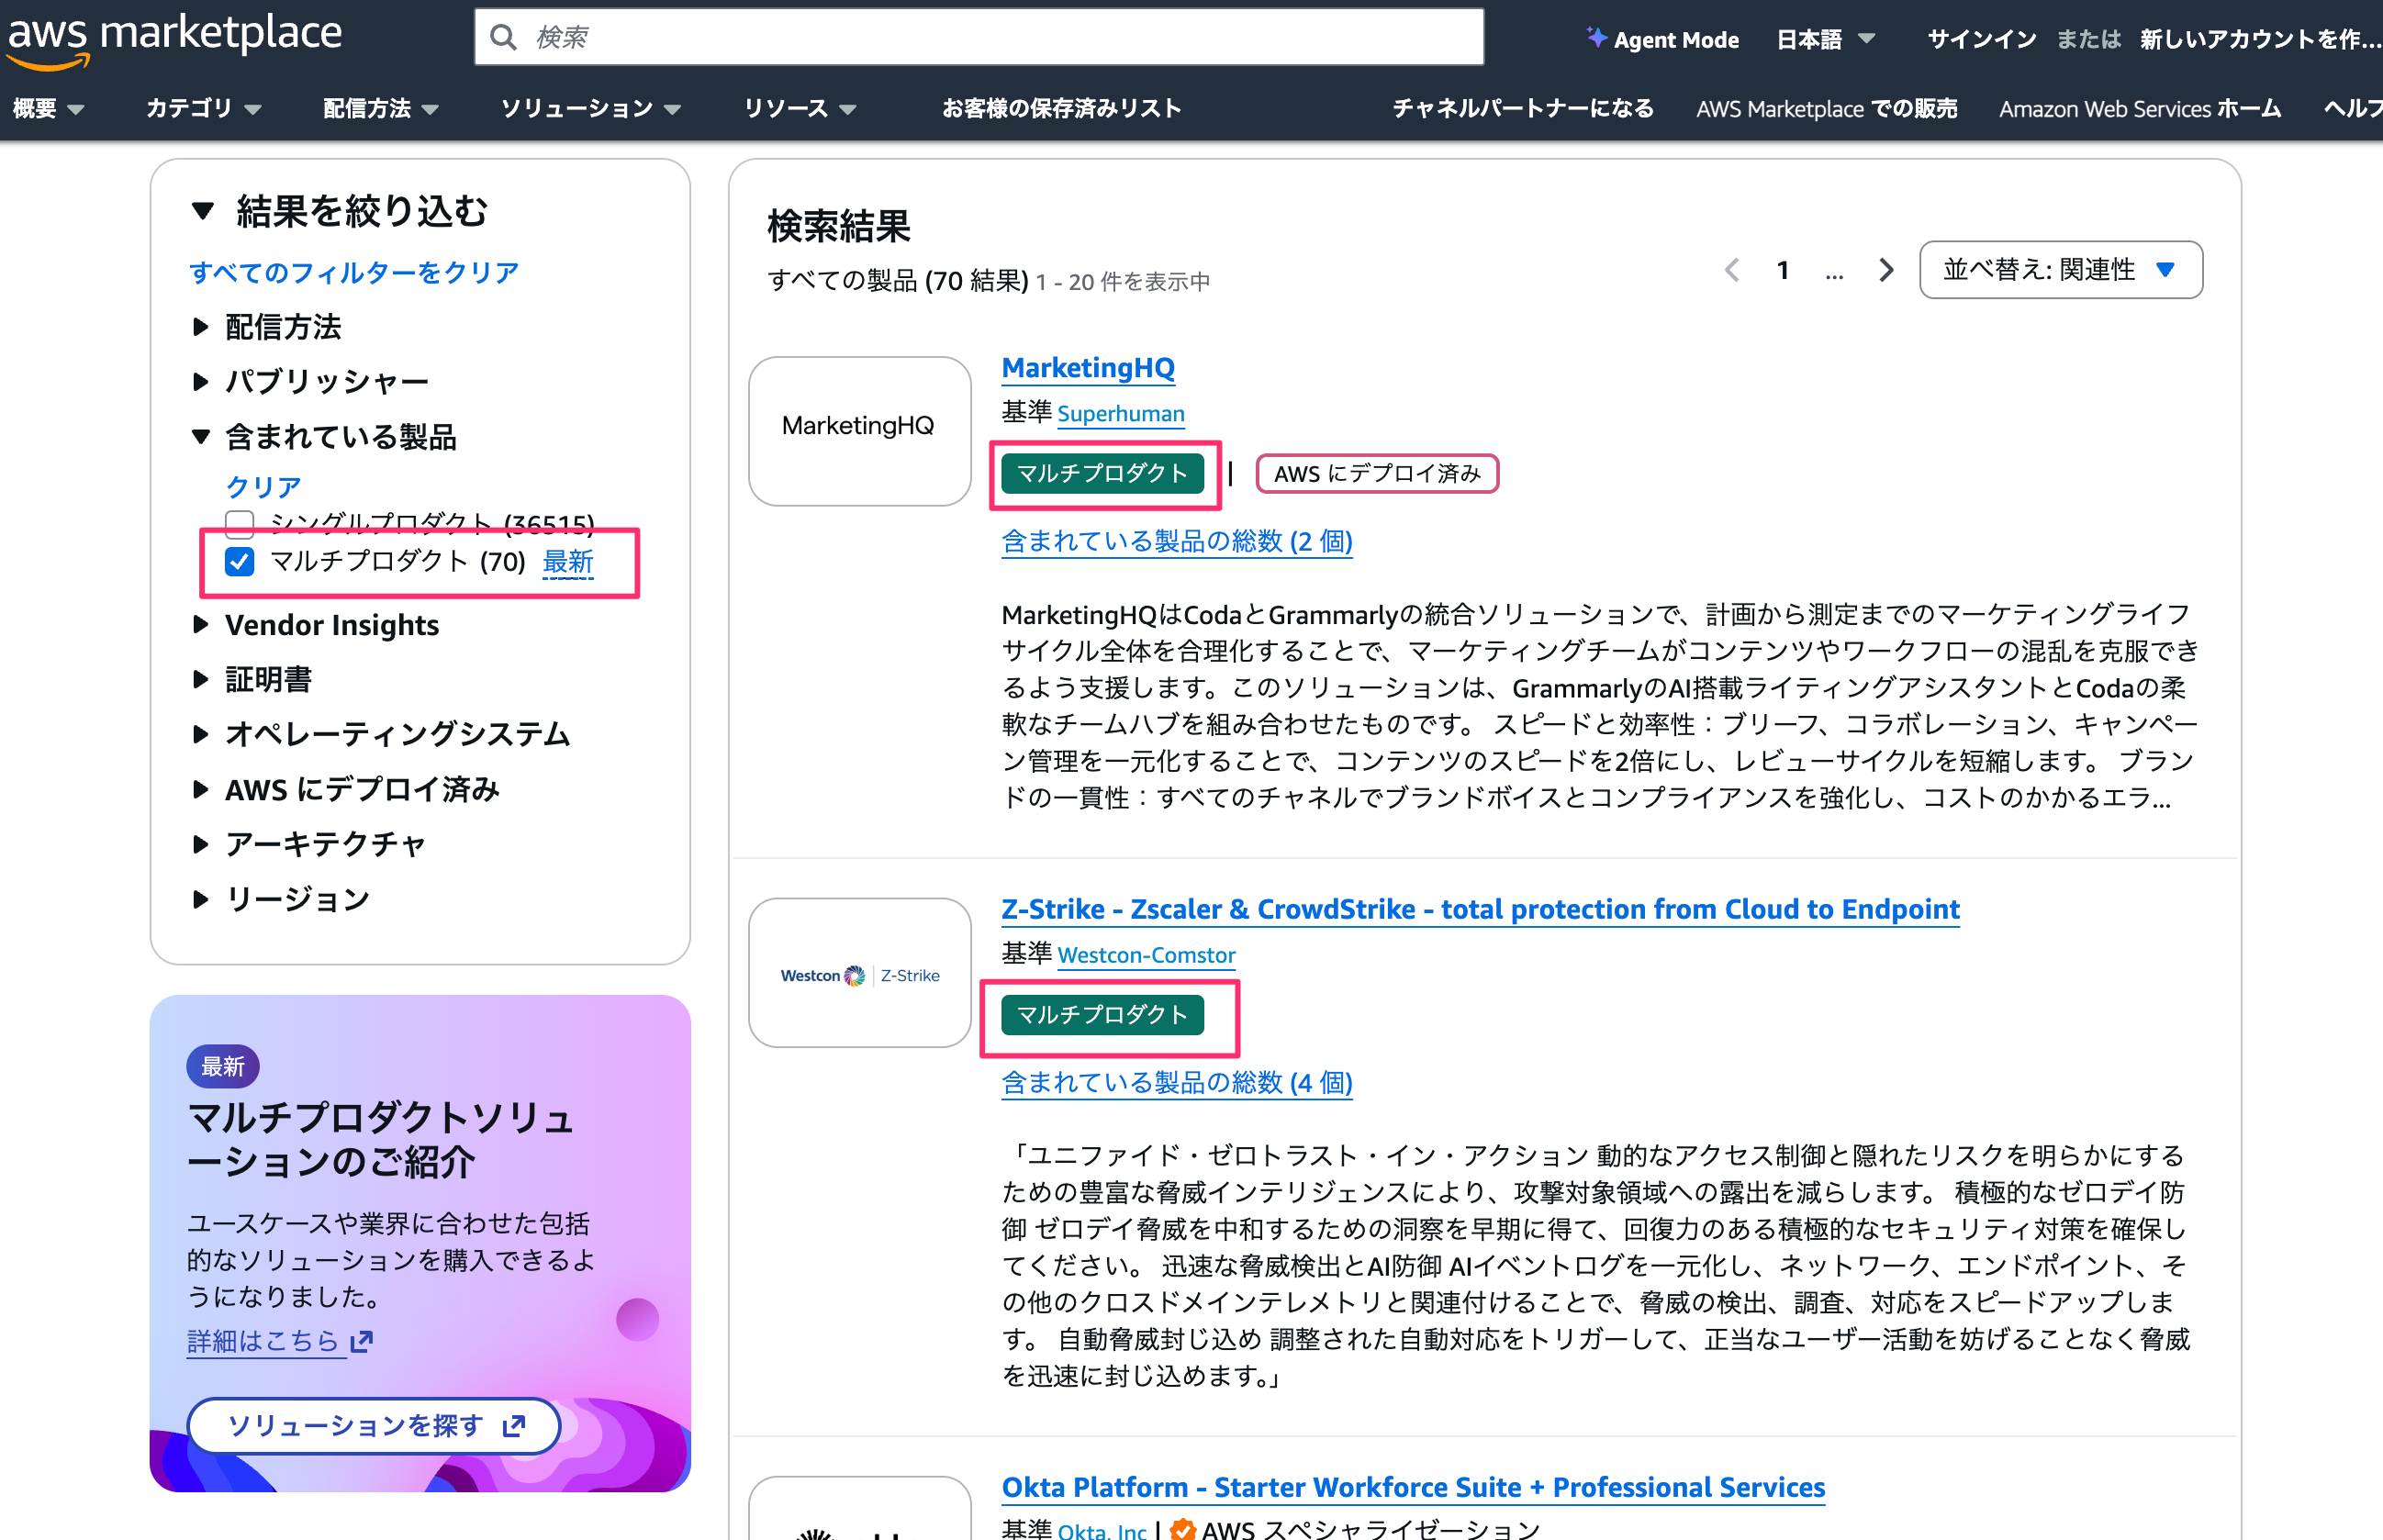Click the external link icon beside 詳細はこちら
This screenshot has width=2383, height=1540.
(362, 1341)
